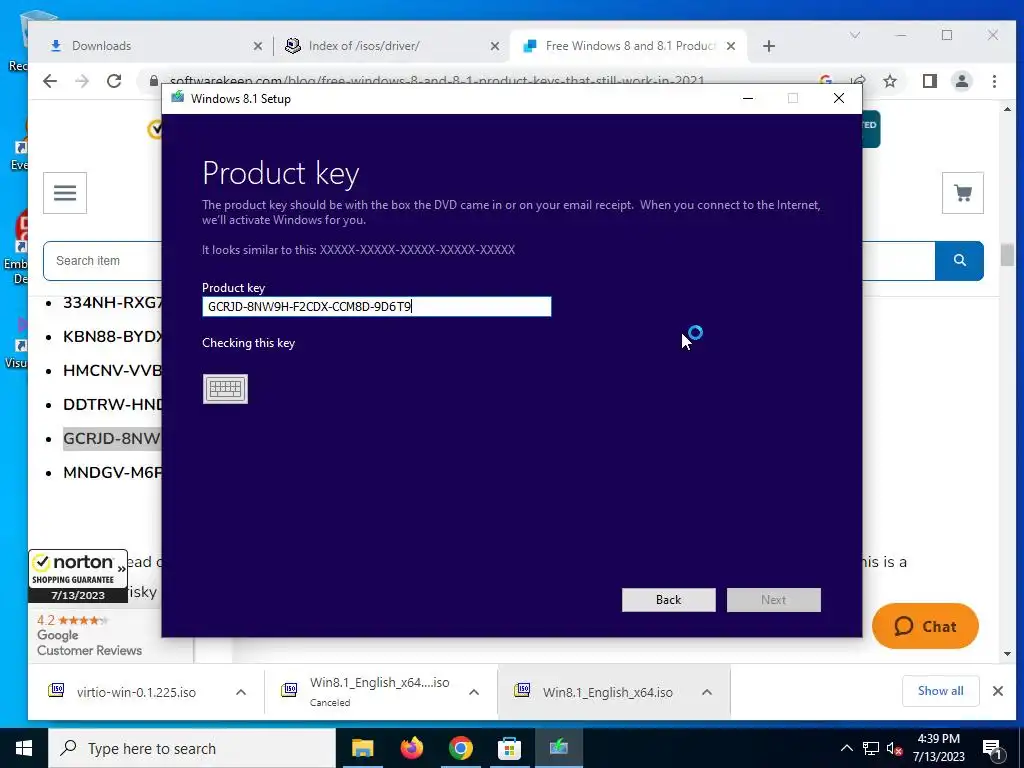This screenshot has height=768, width=1024.
Task: Open the Chrome profile avatar
Action: (961, 81)
